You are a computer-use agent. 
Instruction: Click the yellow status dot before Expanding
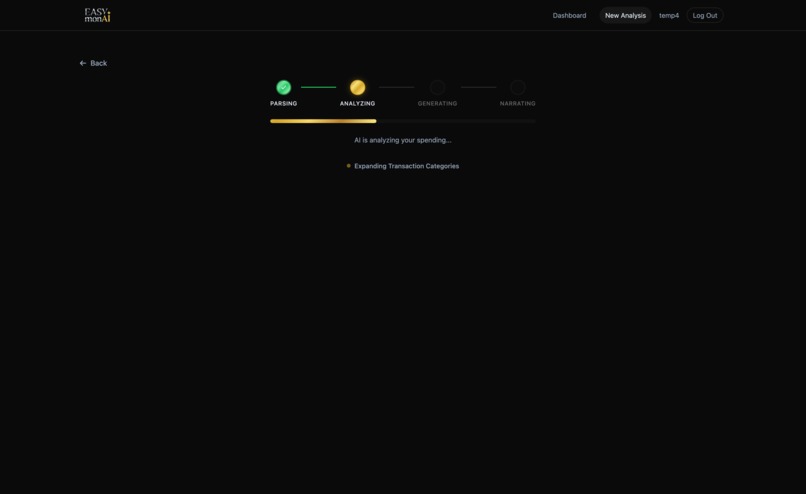tap(349, 166)
